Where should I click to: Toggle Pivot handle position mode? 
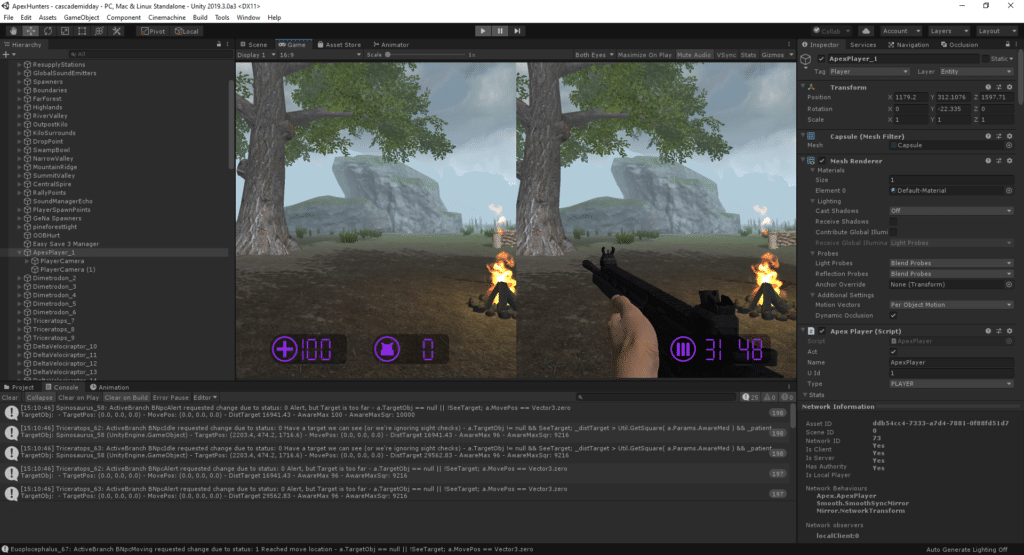pos(153,31)
